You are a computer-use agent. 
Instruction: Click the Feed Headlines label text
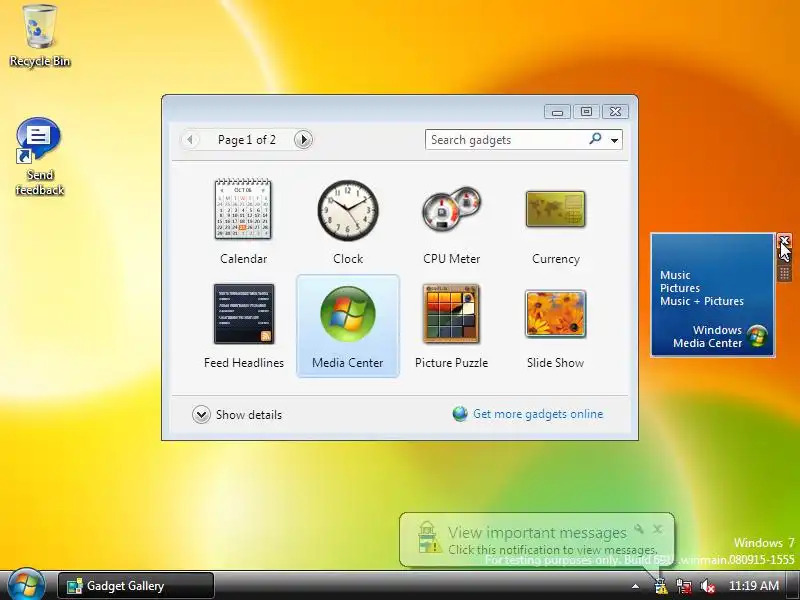(x=244, y=363)
